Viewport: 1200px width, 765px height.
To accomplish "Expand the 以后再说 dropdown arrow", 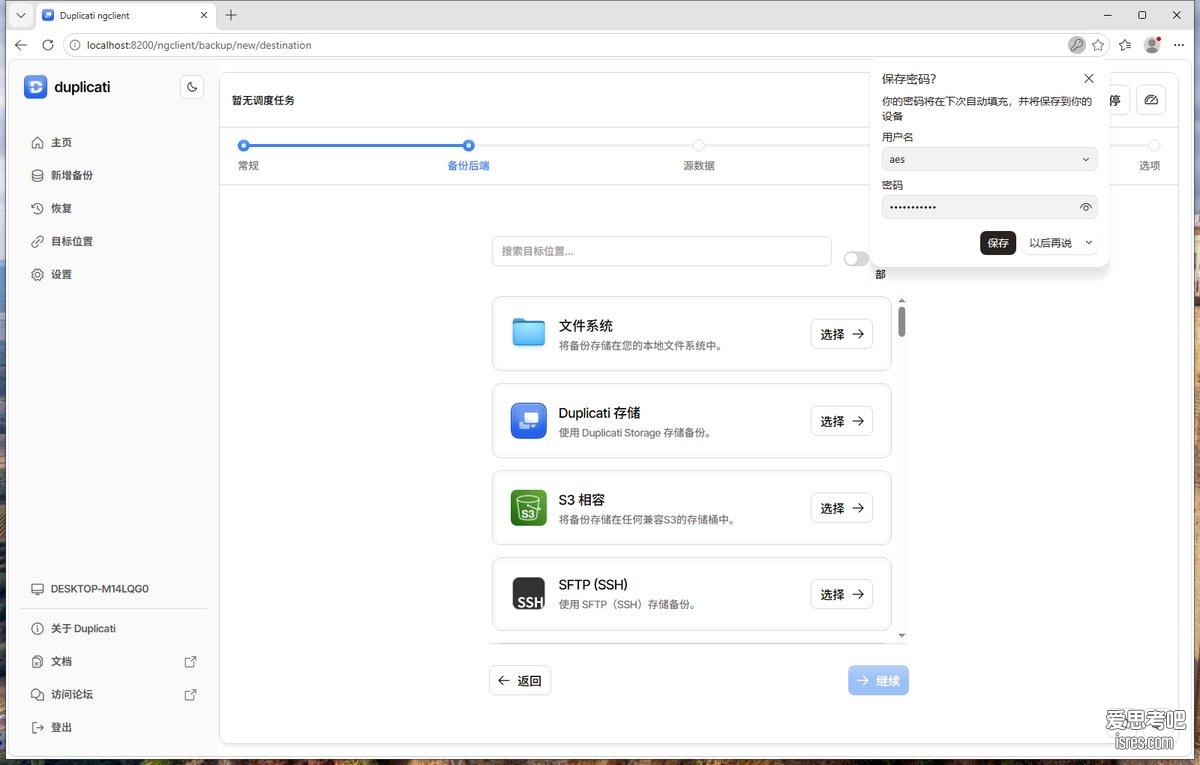I will [1089, 243].
